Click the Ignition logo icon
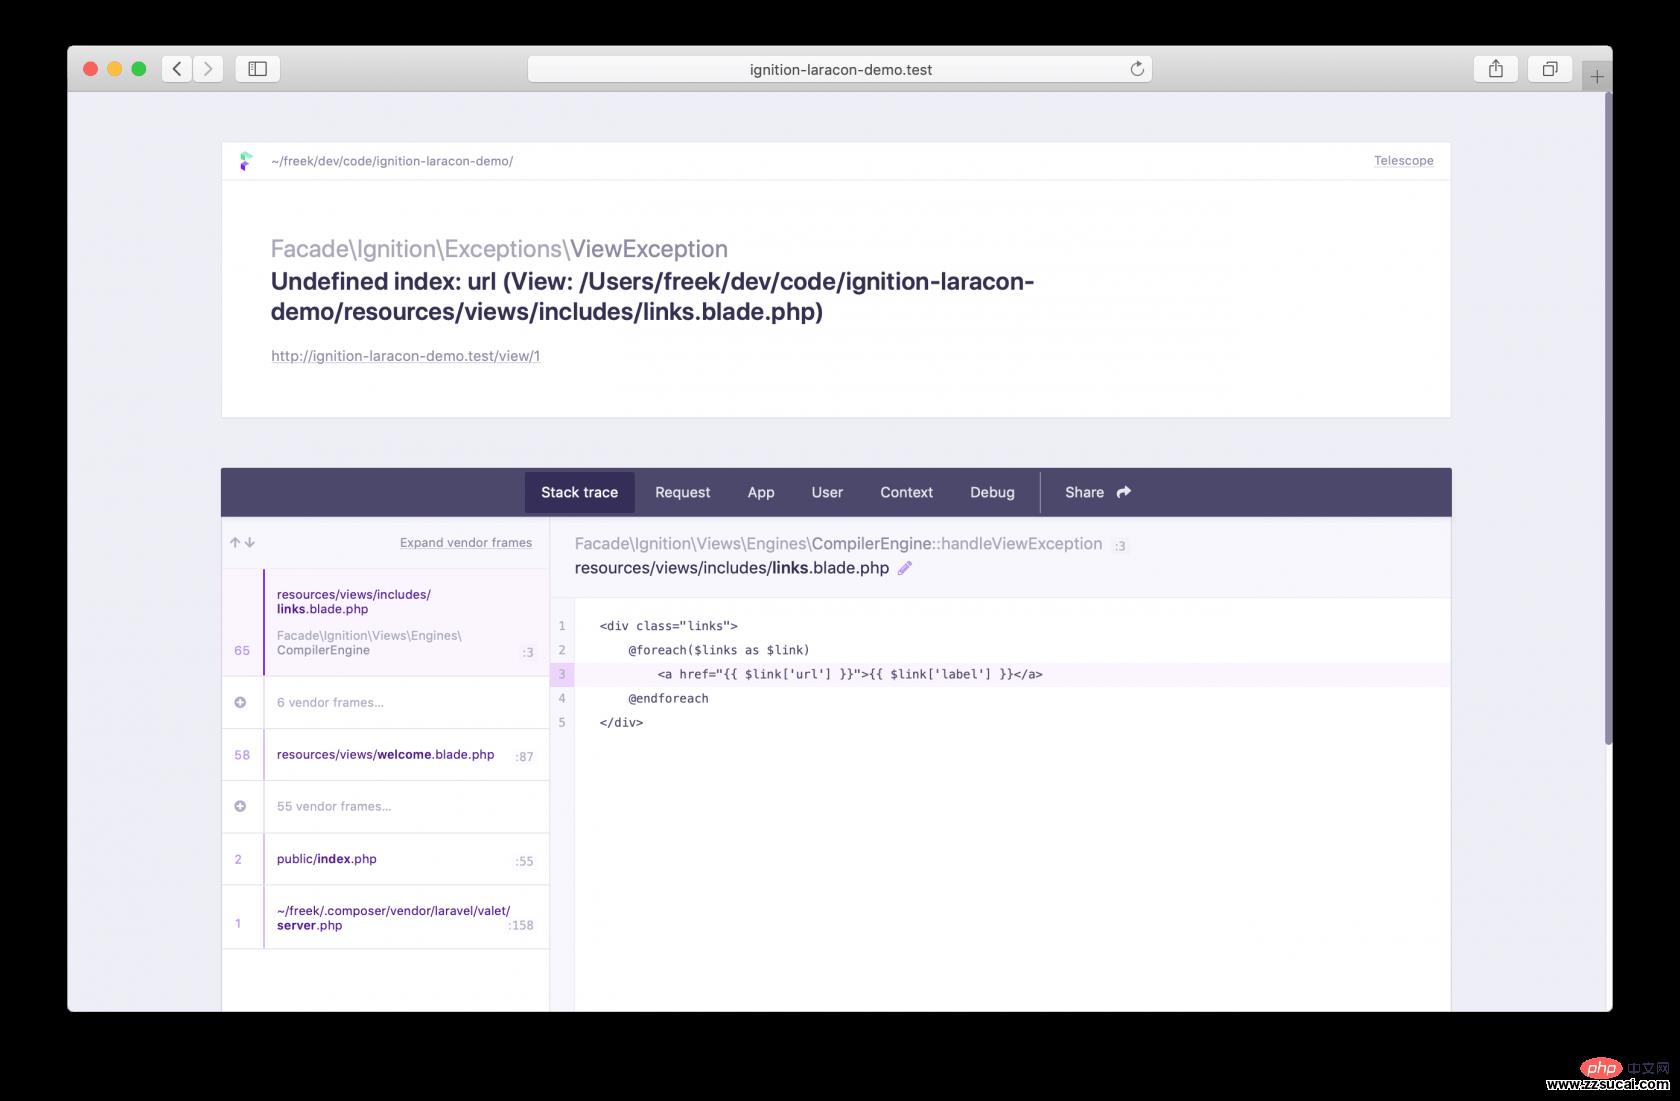This screenshot has height=1101, width=1680. click(246, 161)
